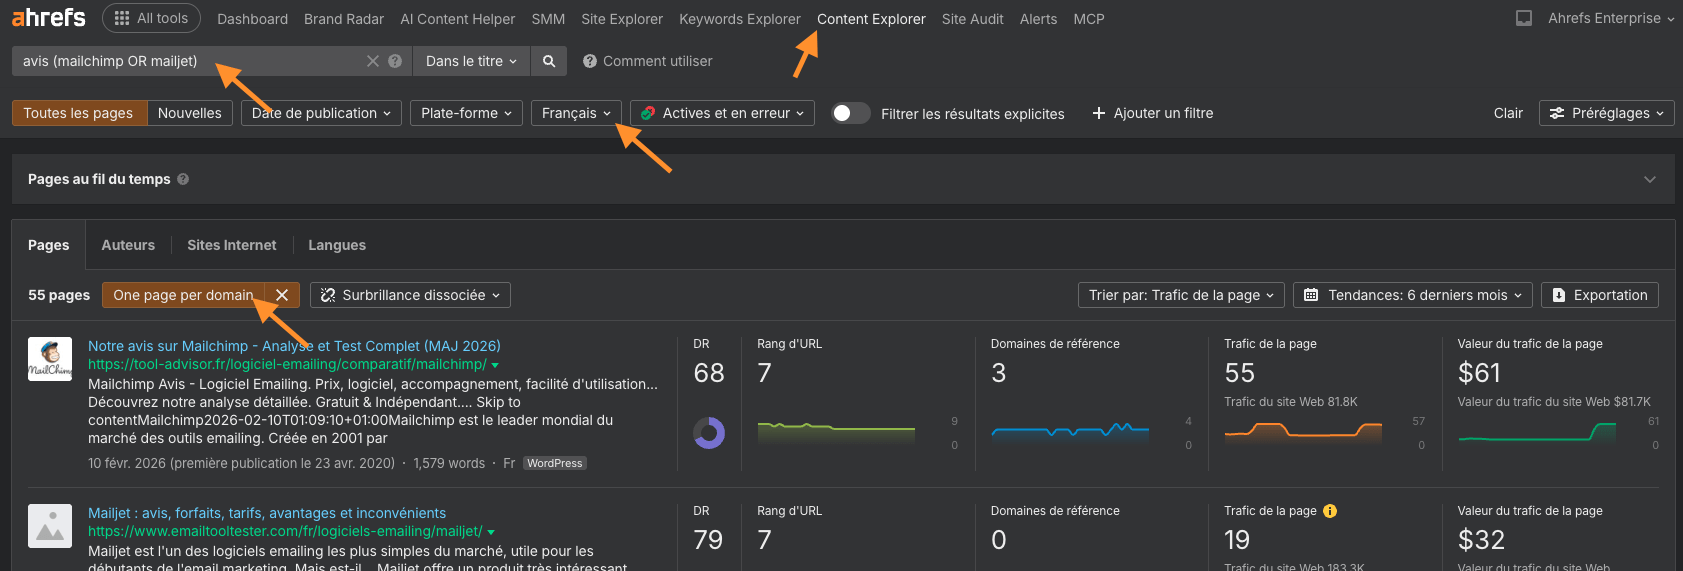The width and height of the screenshot is (1683, 571).
Task: Open the Comment utiliser help link
Action: click(648, 61)
